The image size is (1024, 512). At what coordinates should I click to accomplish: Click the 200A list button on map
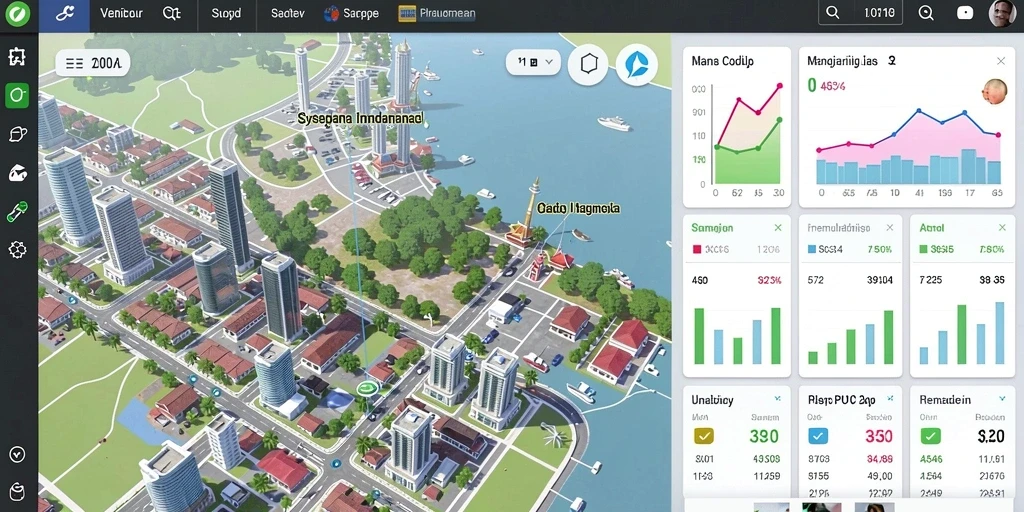coord(93,63)
